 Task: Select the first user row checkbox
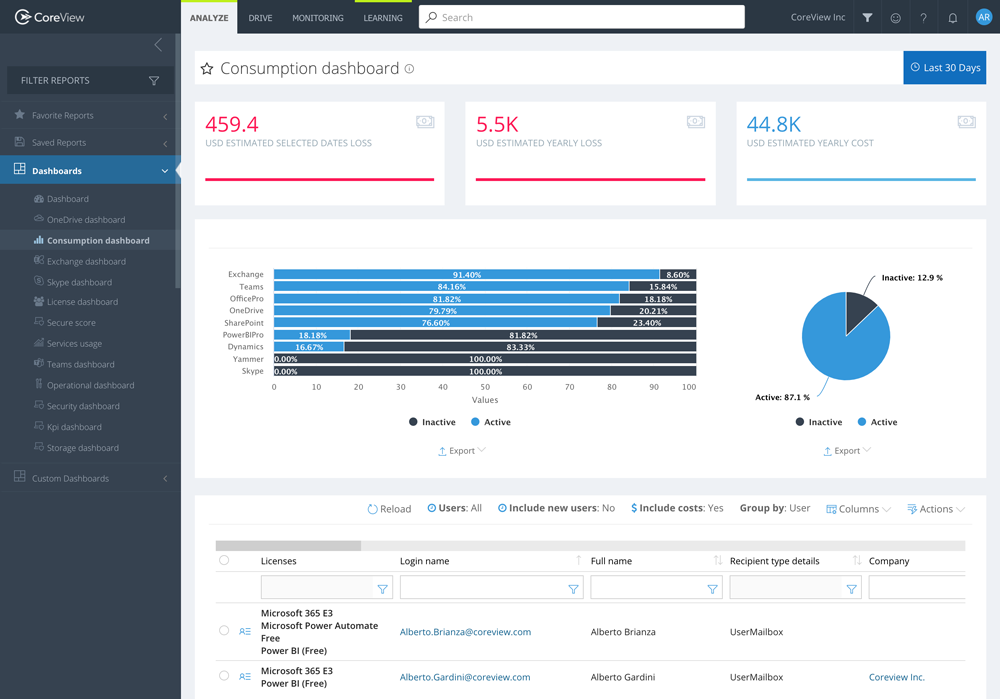pos(222,631)
